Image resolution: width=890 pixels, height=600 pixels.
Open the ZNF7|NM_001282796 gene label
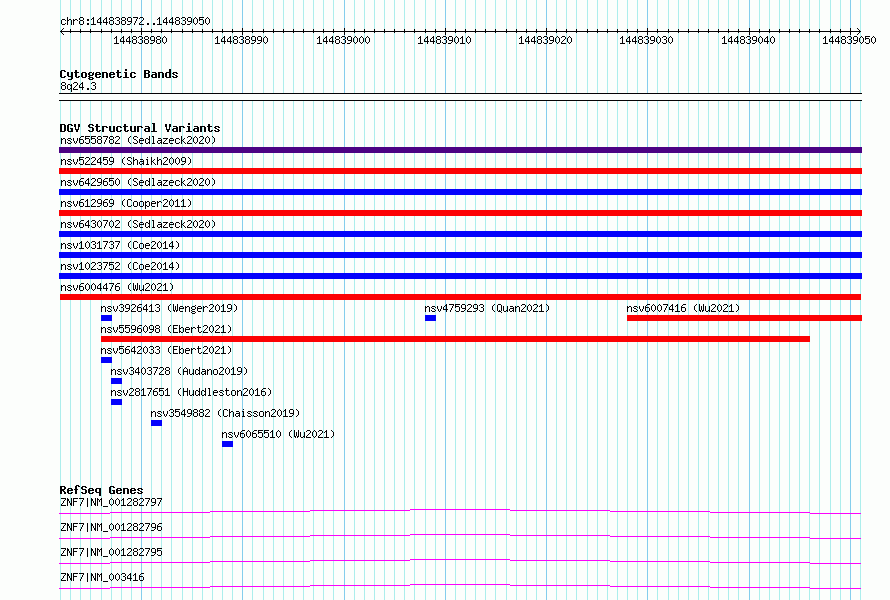[111, 527]
